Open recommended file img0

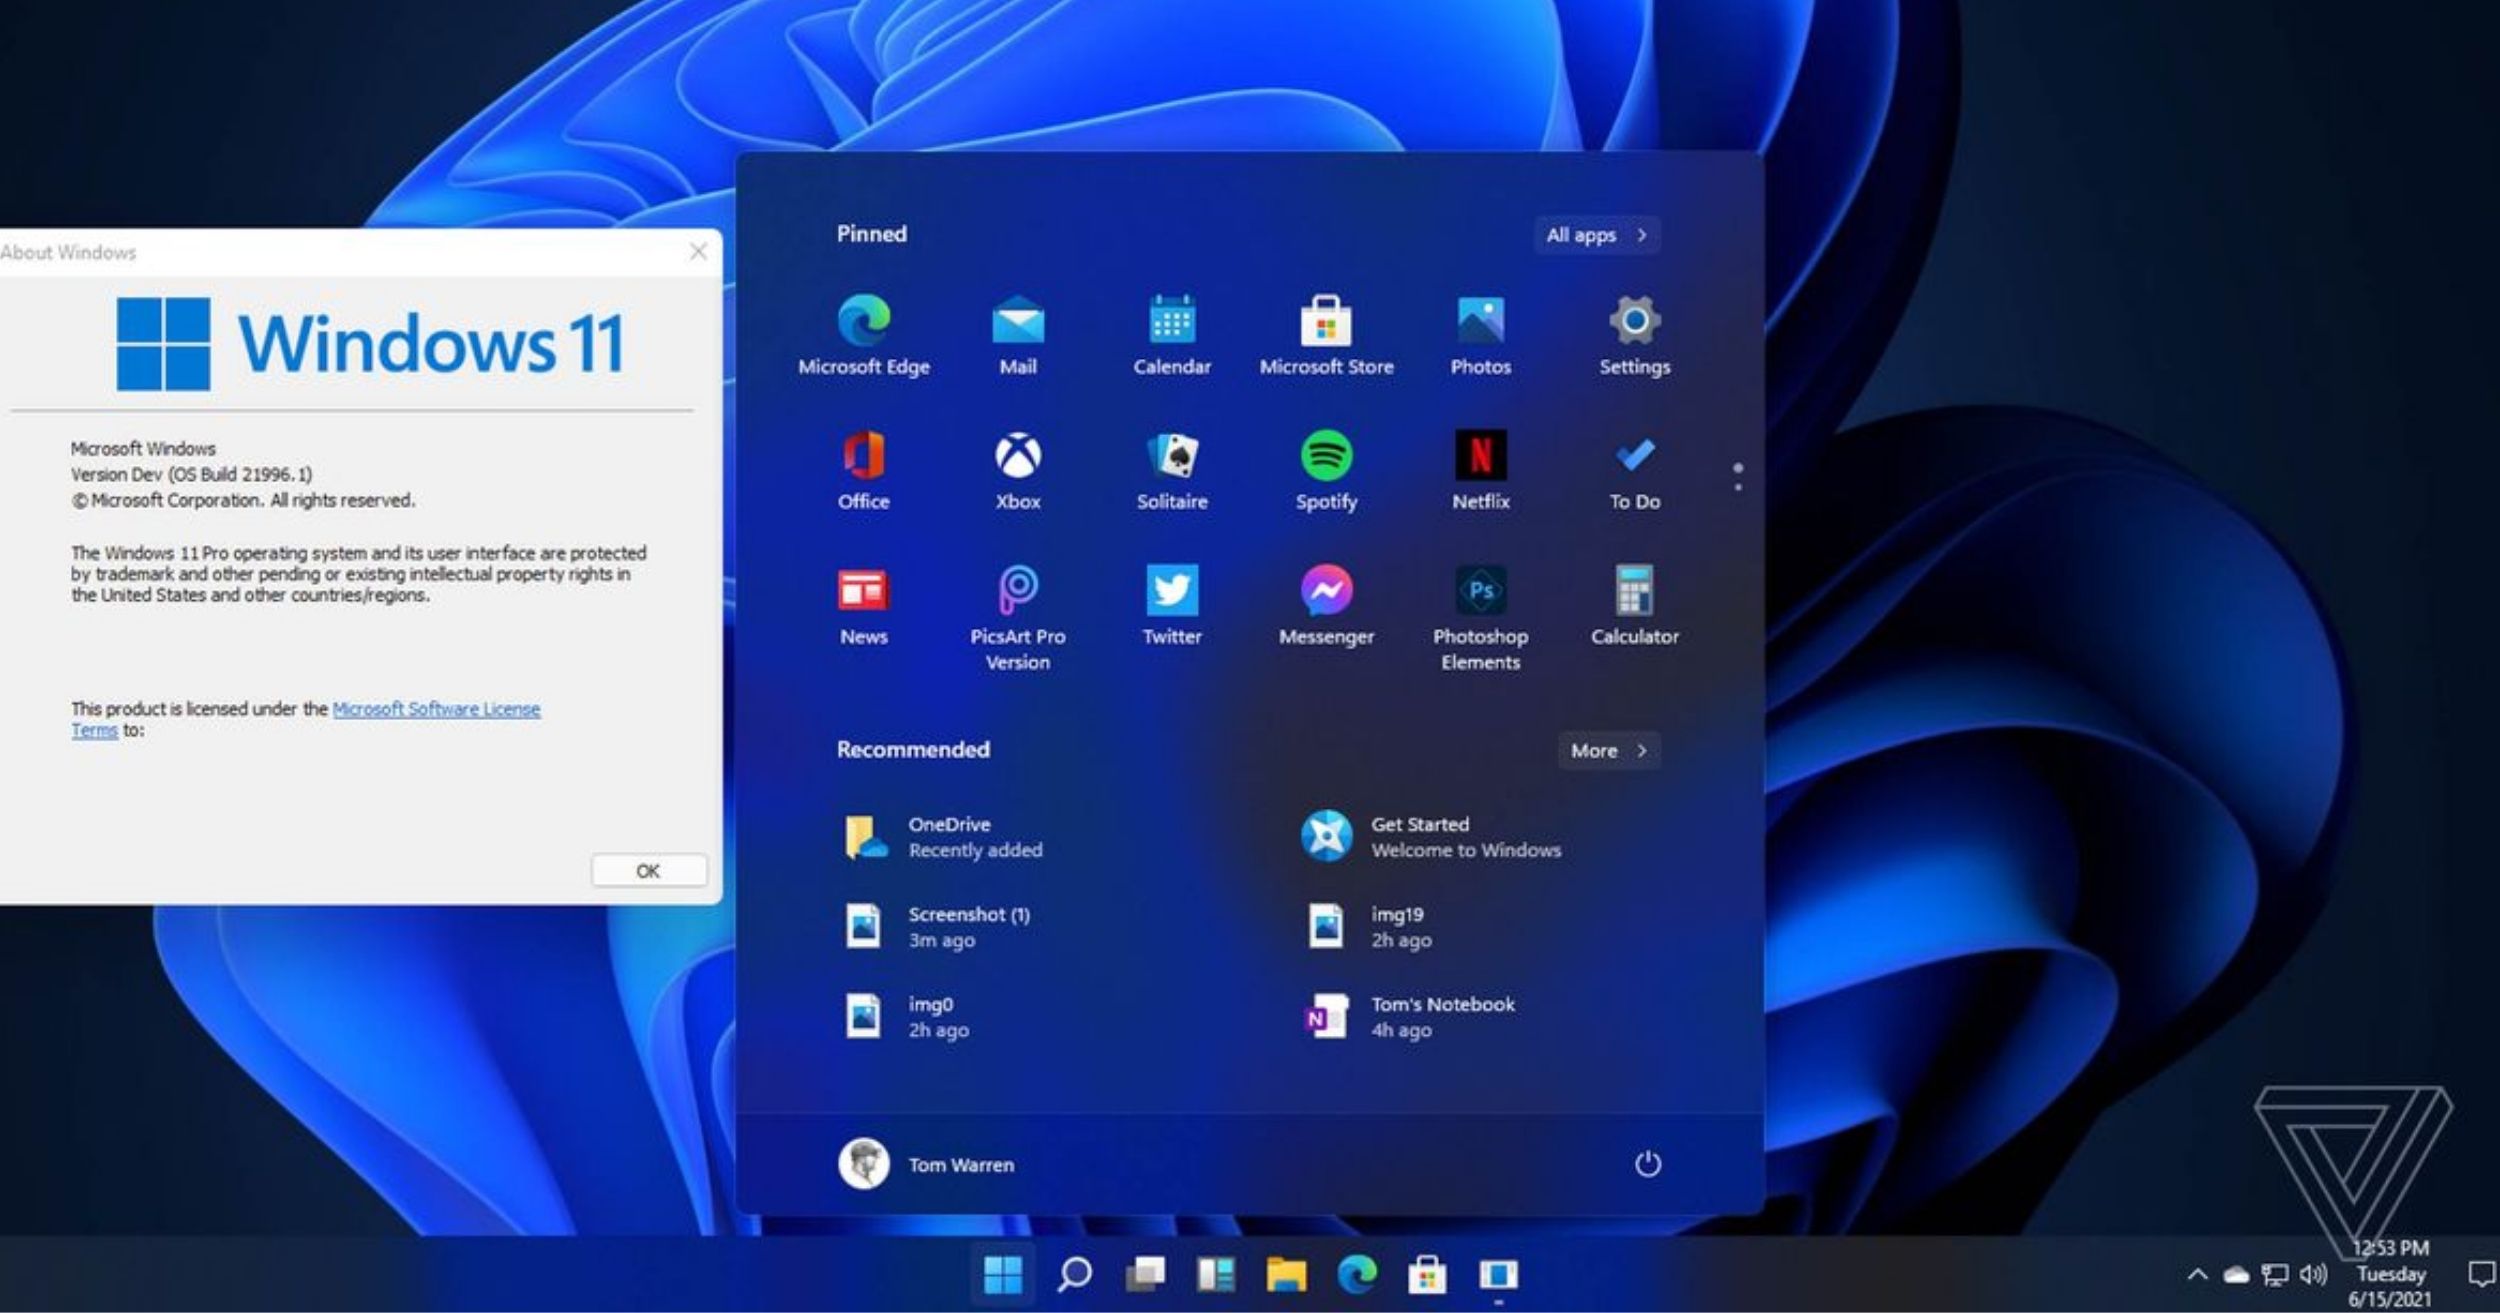[x=907, y=1017]
